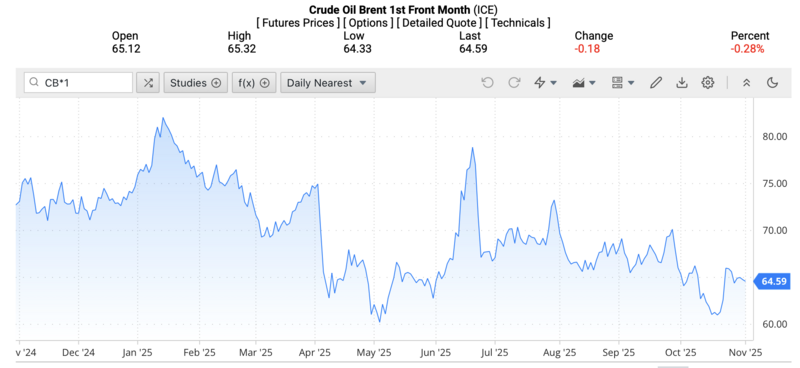
Task: Click the undo arrow icon
Action: click(x=487, y=83)
